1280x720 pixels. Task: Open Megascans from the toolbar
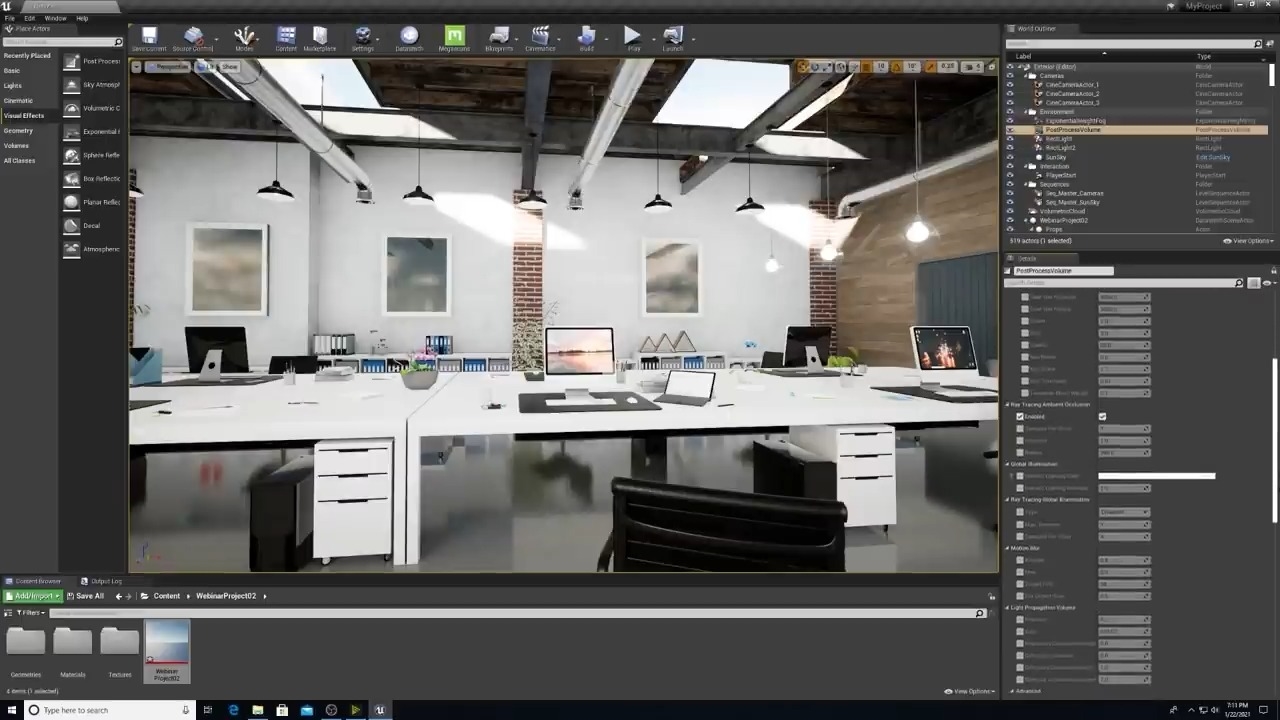[454, 38]
